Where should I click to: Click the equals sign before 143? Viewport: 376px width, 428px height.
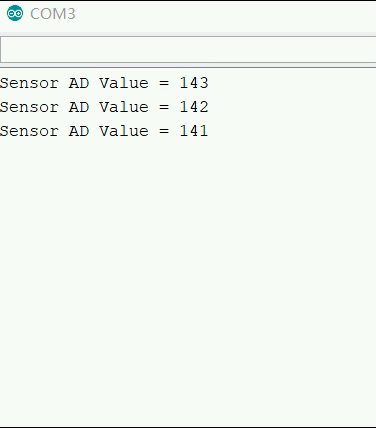click(164, 83)
